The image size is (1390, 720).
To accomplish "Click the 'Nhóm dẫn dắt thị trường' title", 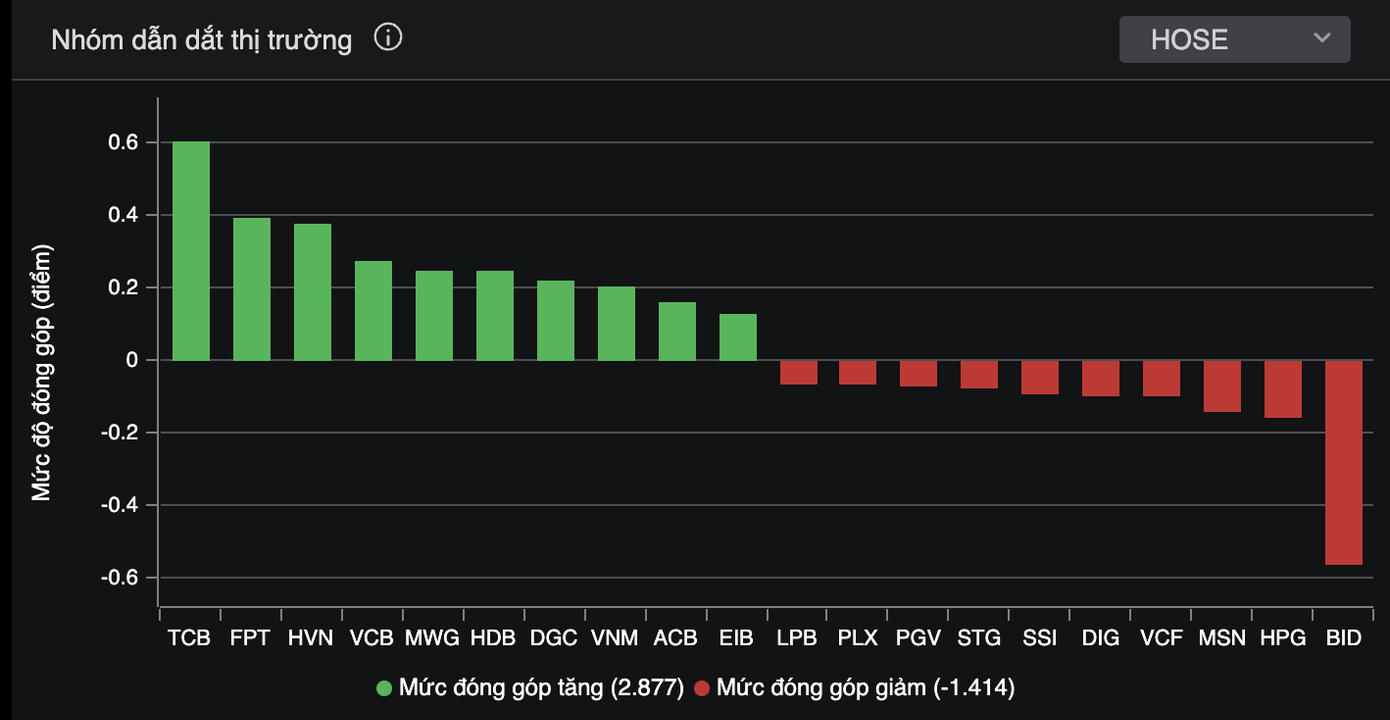I will point(201,40).
